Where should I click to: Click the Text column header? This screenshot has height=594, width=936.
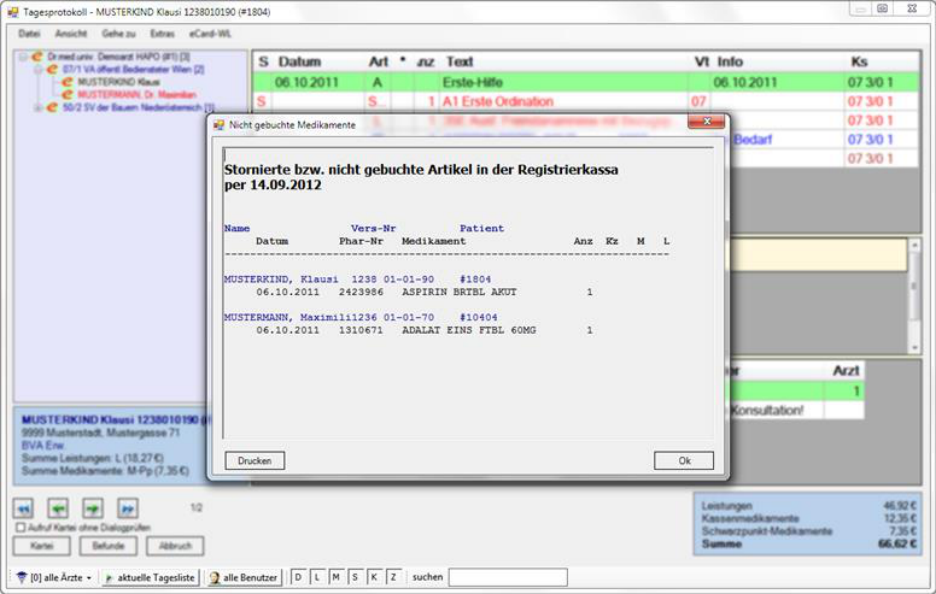459,61
